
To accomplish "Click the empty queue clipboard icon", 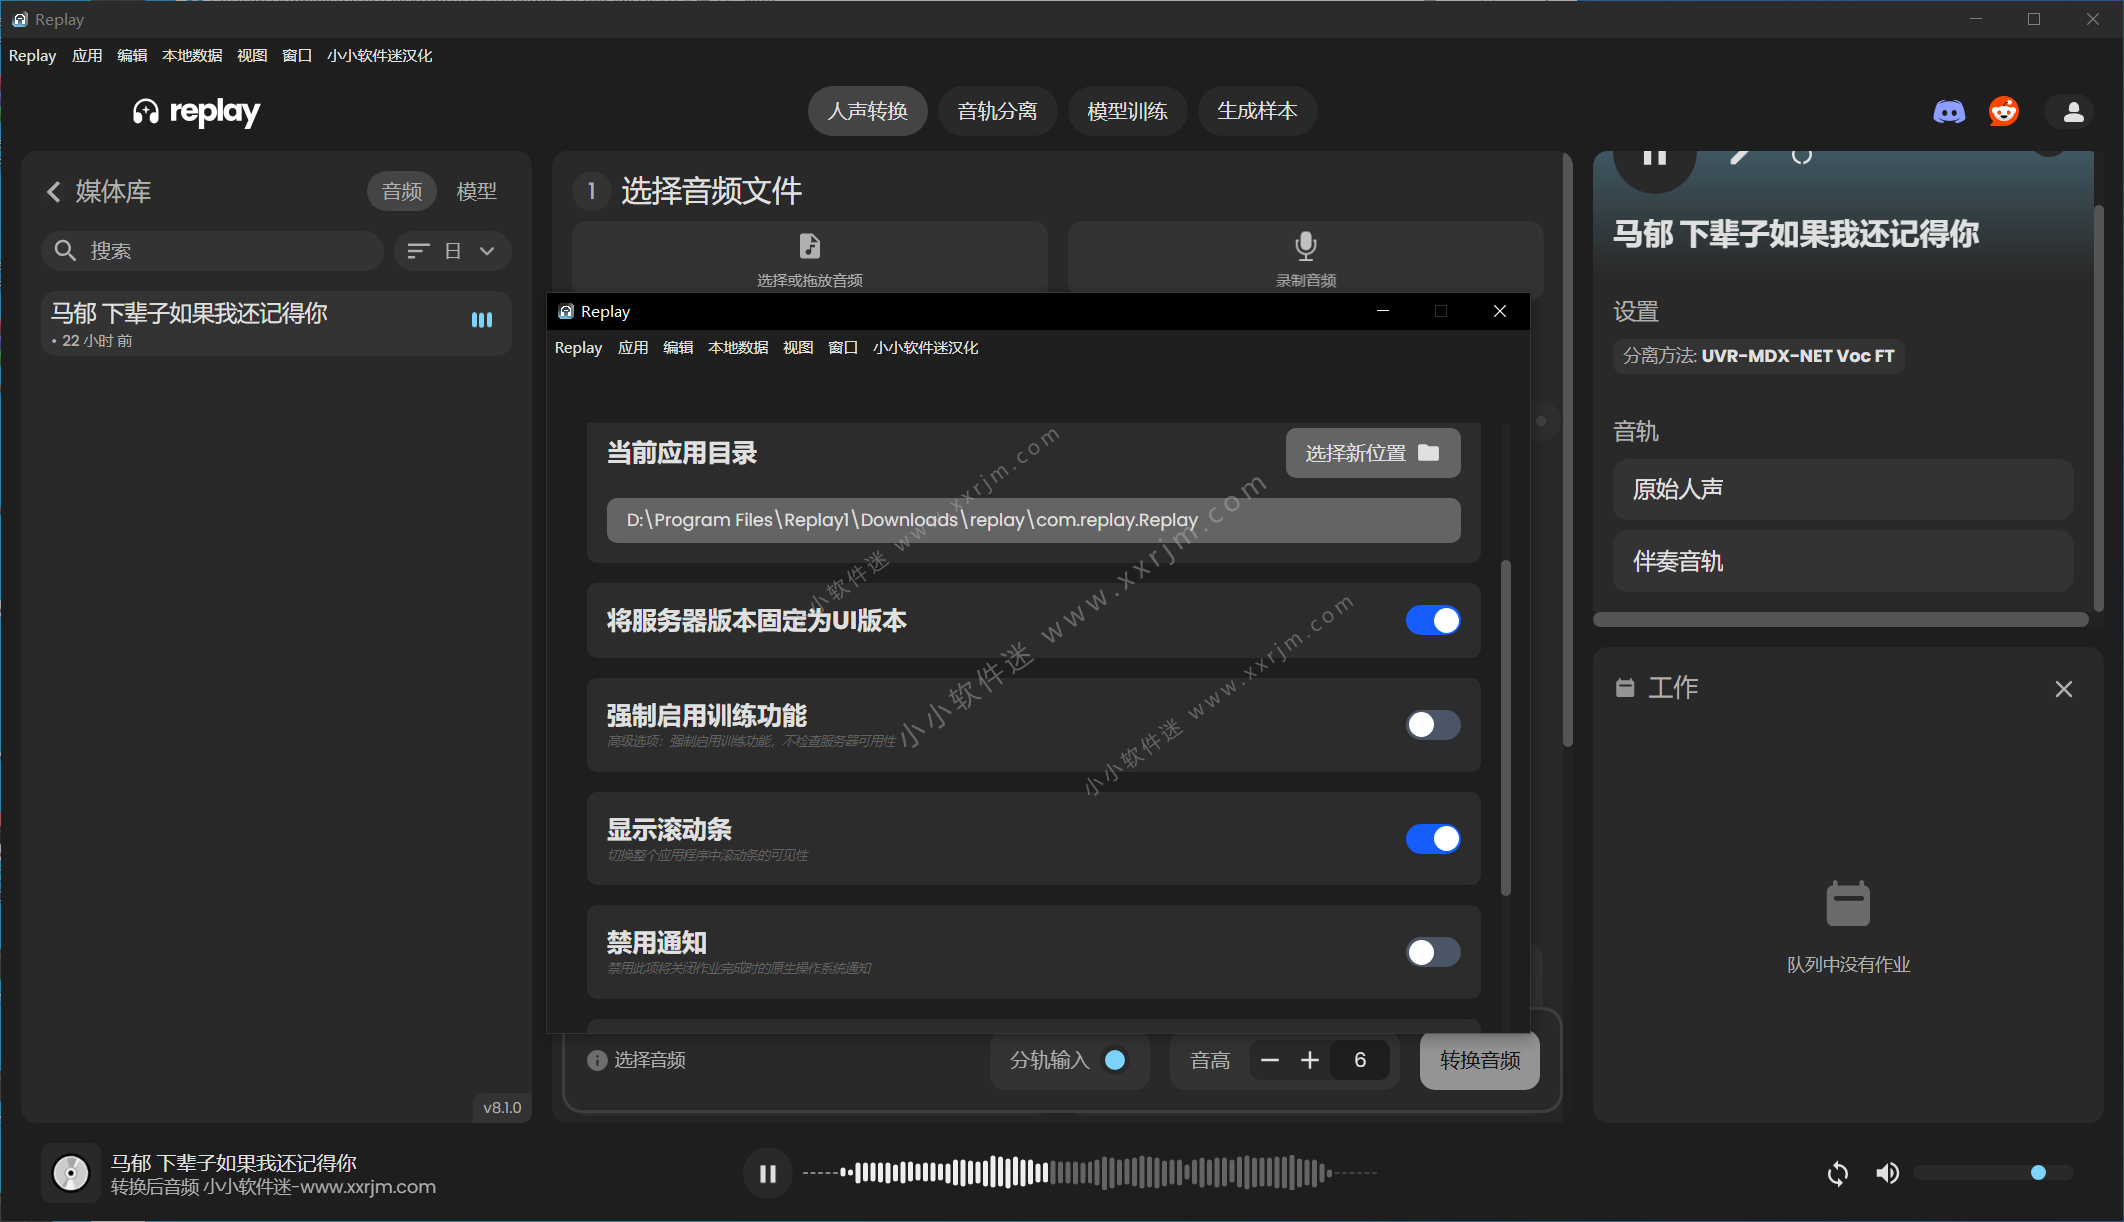I will pyautogui.click(x=1848, y=904).
